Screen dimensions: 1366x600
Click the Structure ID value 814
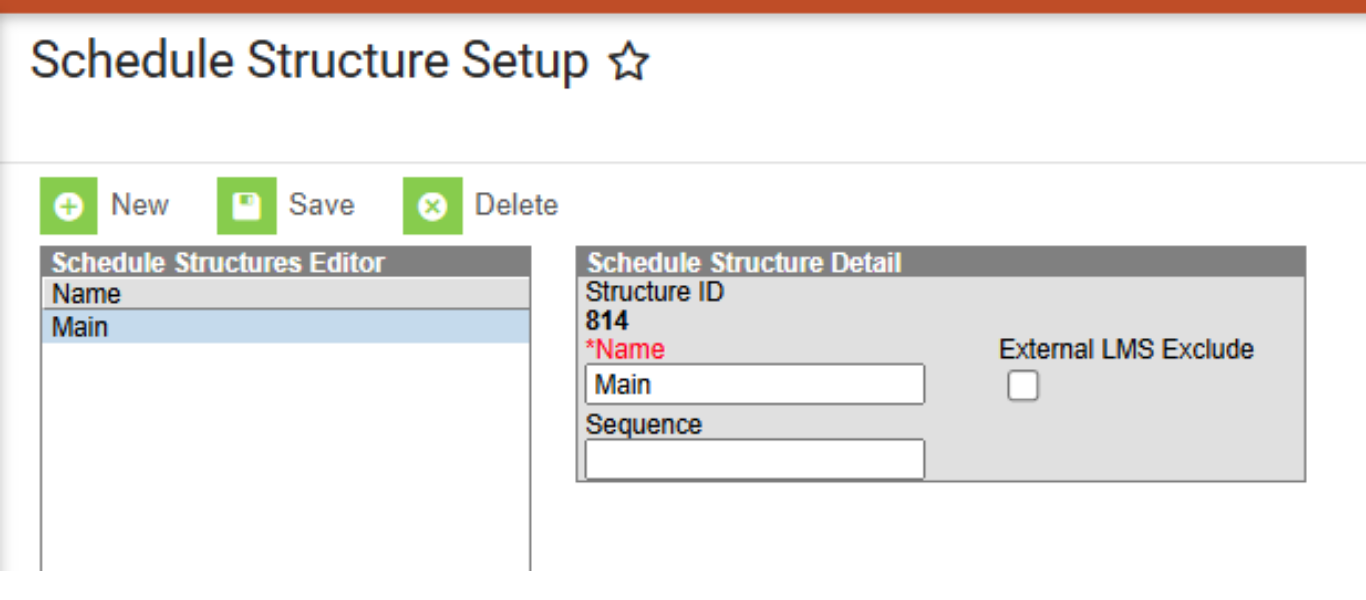607,321
